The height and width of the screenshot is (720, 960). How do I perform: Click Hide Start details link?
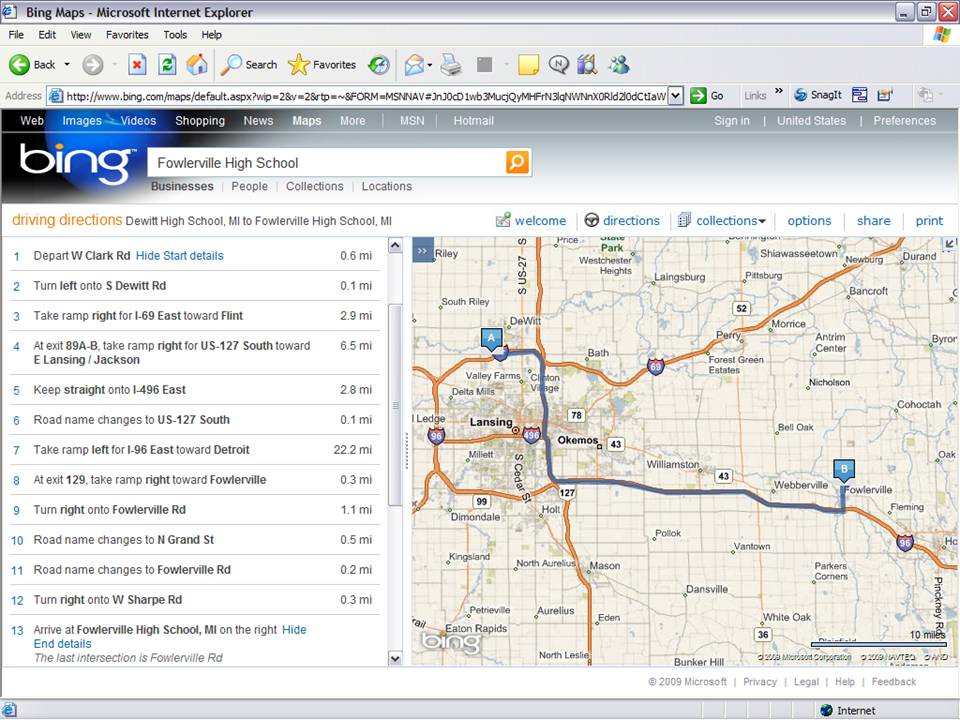pos(179,256)
